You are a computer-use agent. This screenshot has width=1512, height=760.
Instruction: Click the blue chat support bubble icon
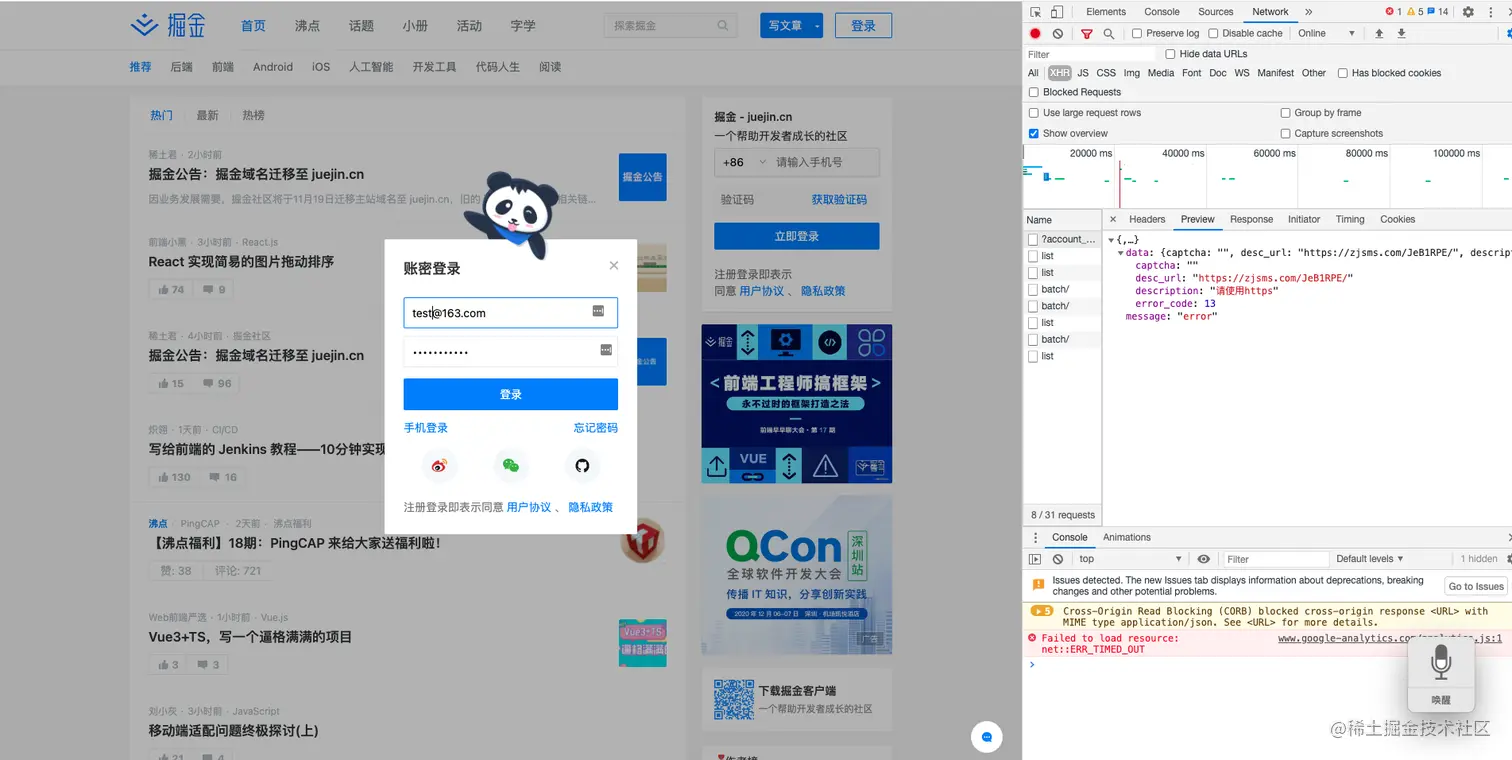tap(986, 737)
